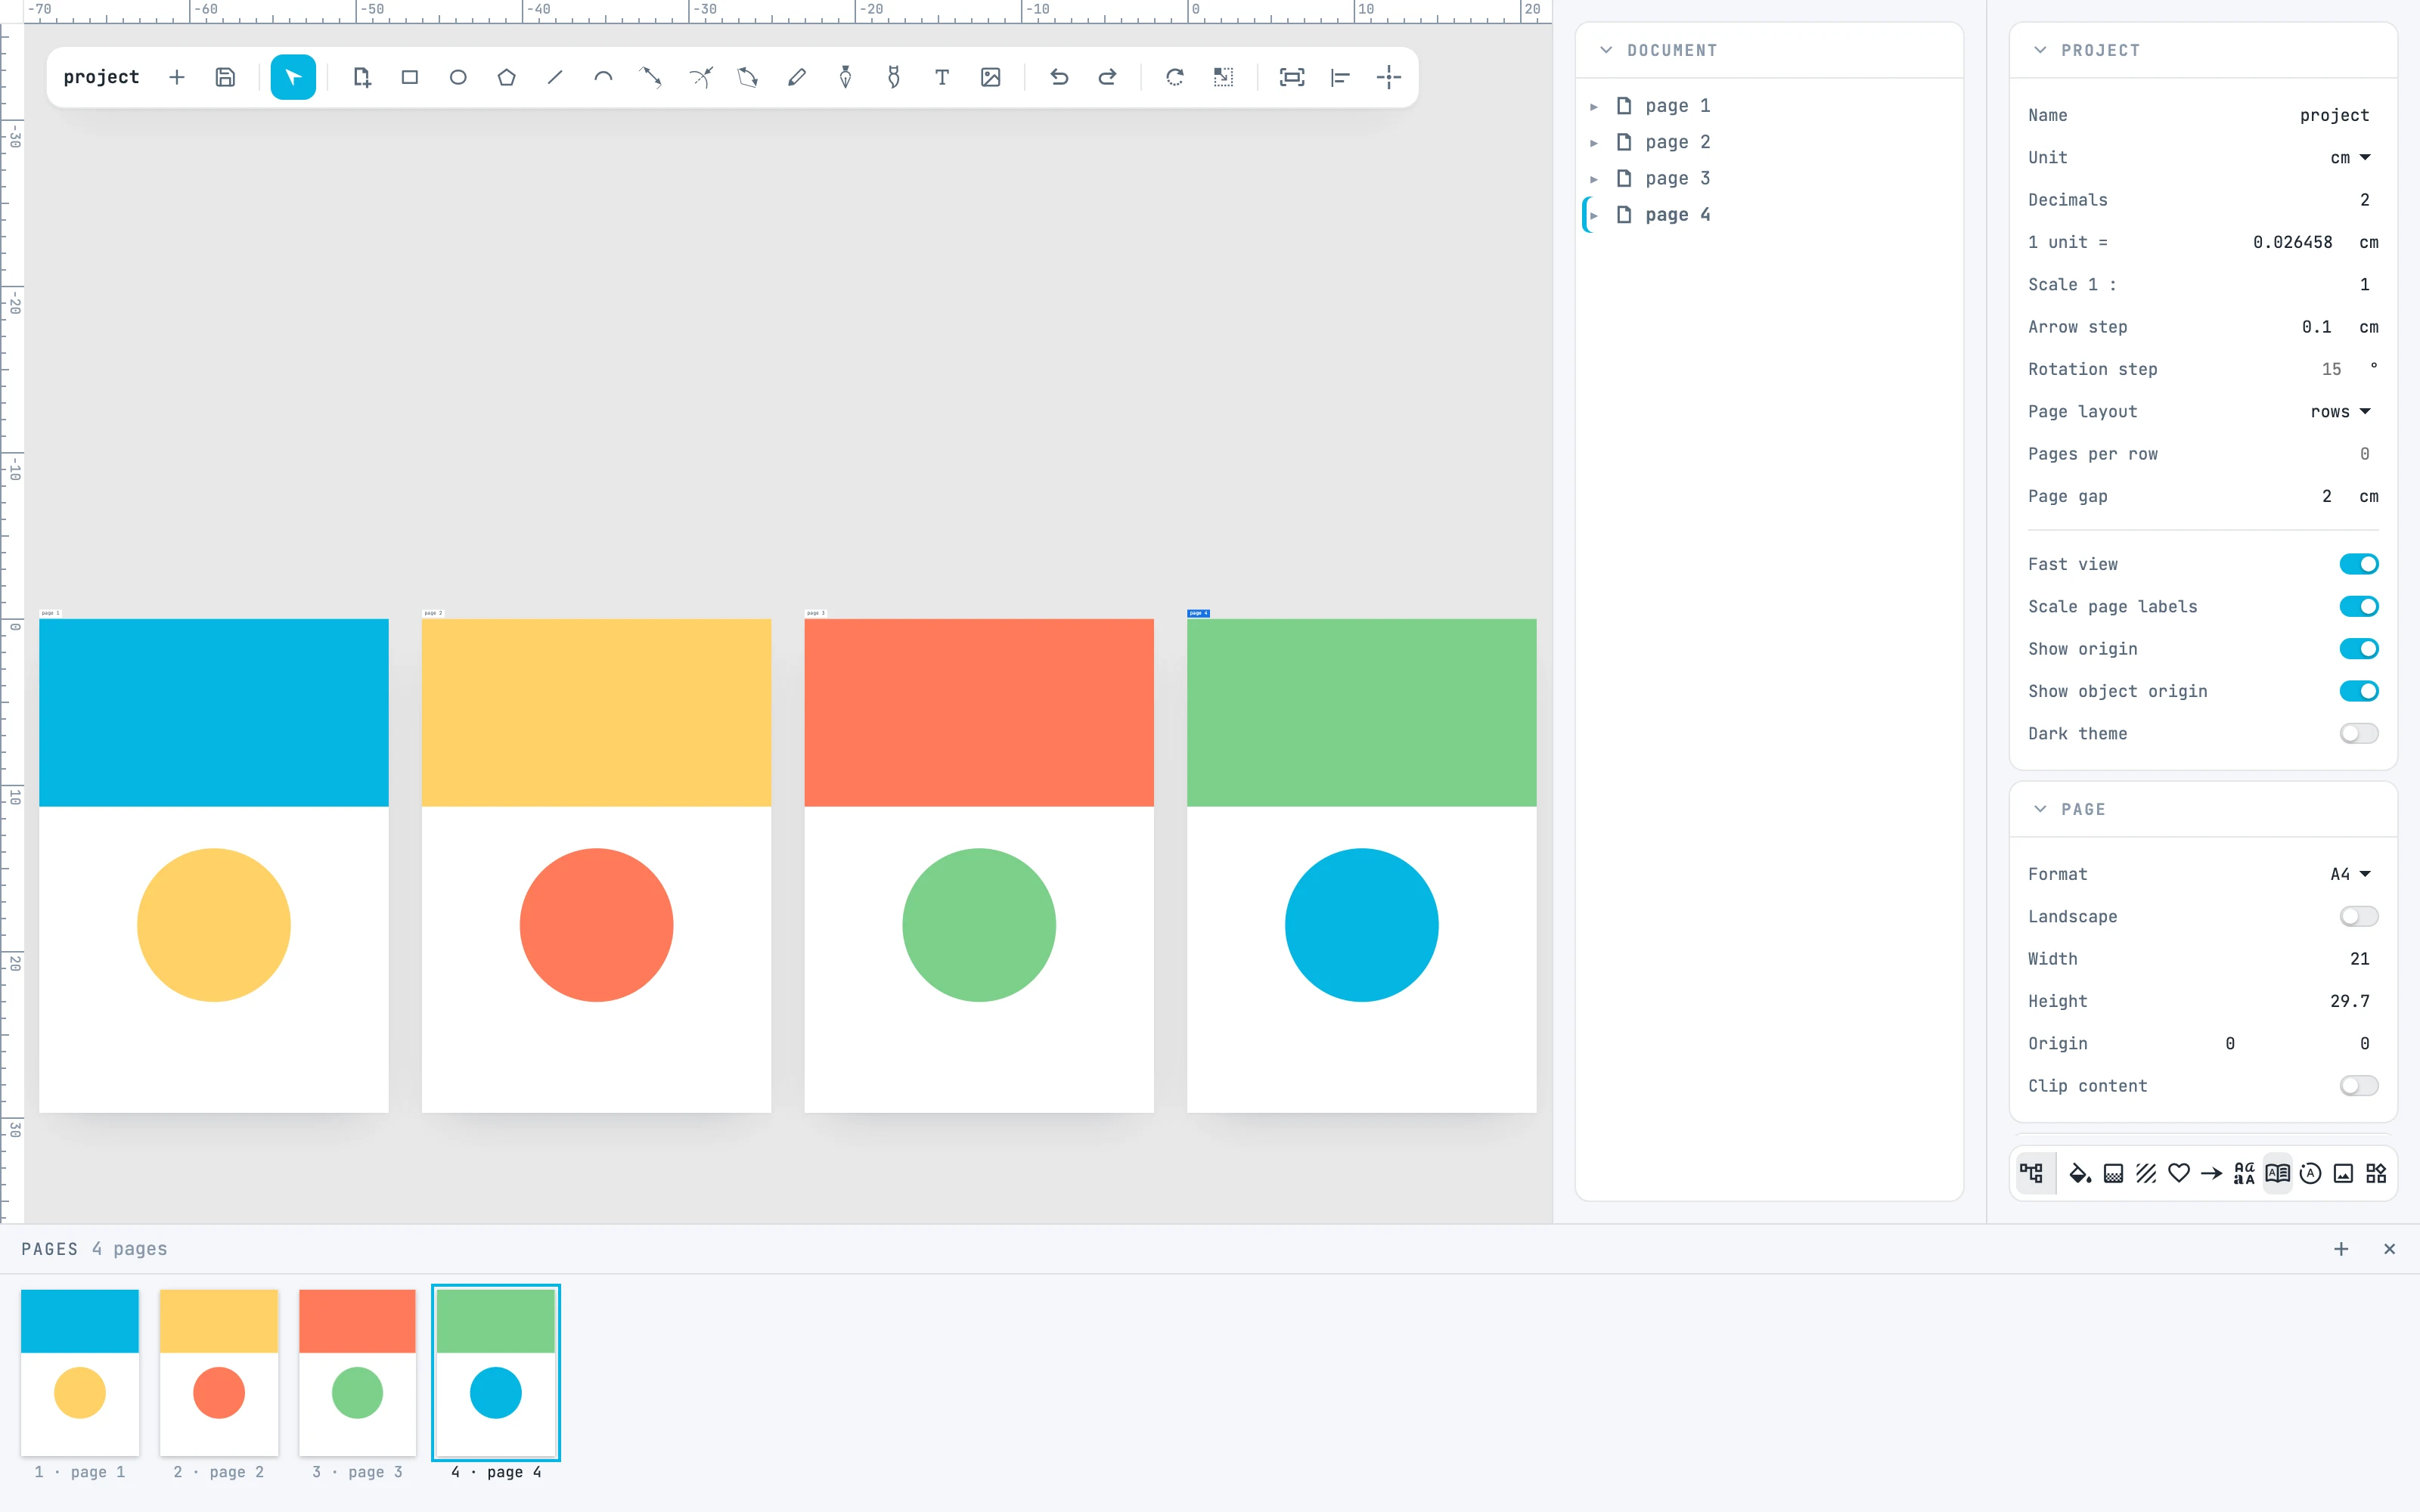Viewport: 2420px width, 1512px height.
Task: Open the Page layout rows dropdown
Action: (x=2340, y=412)
